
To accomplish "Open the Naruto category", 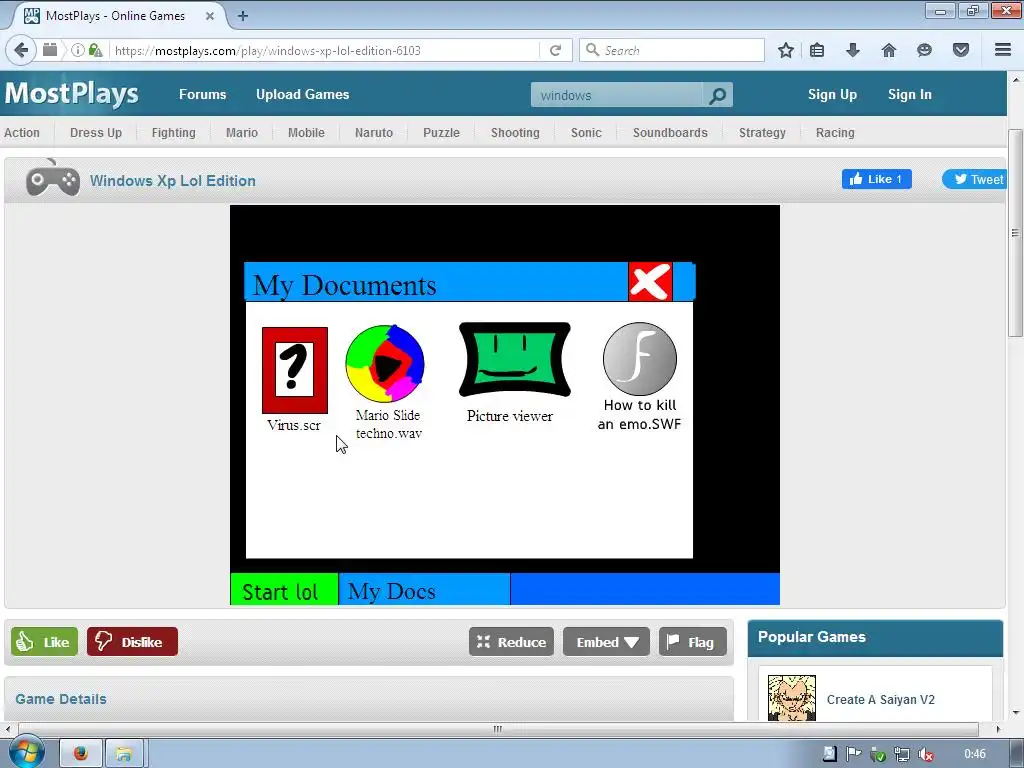I will tap(374, 133).
